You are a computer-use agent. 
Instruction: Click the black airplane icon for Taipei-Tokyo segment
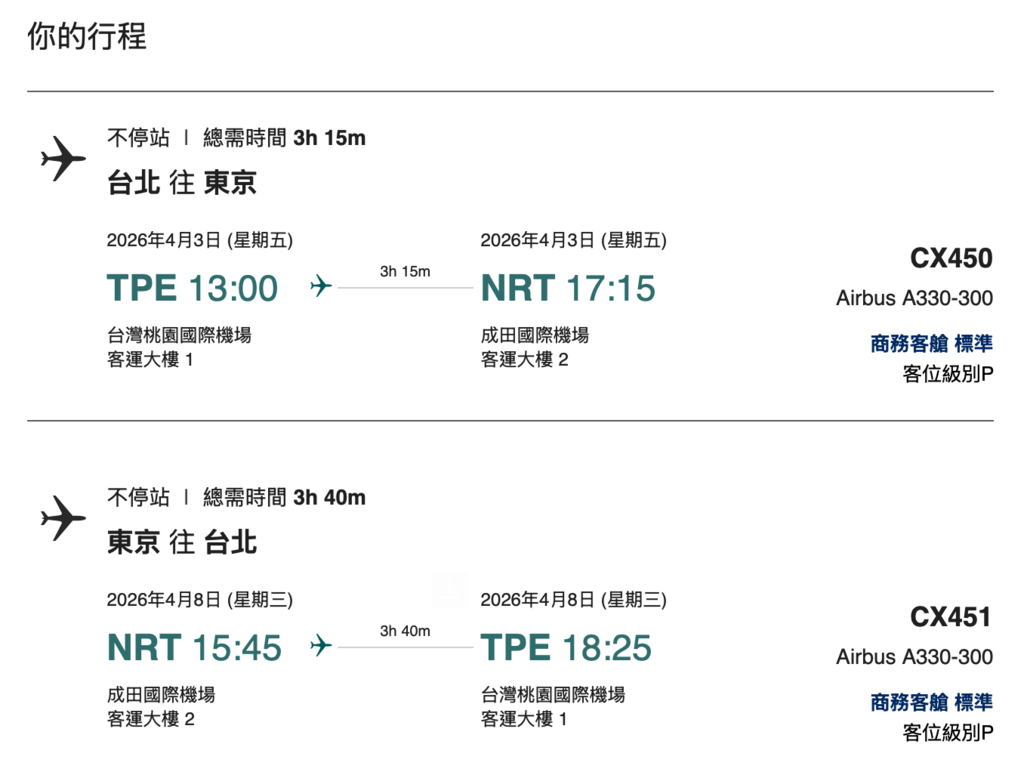[x=63, y=160]
